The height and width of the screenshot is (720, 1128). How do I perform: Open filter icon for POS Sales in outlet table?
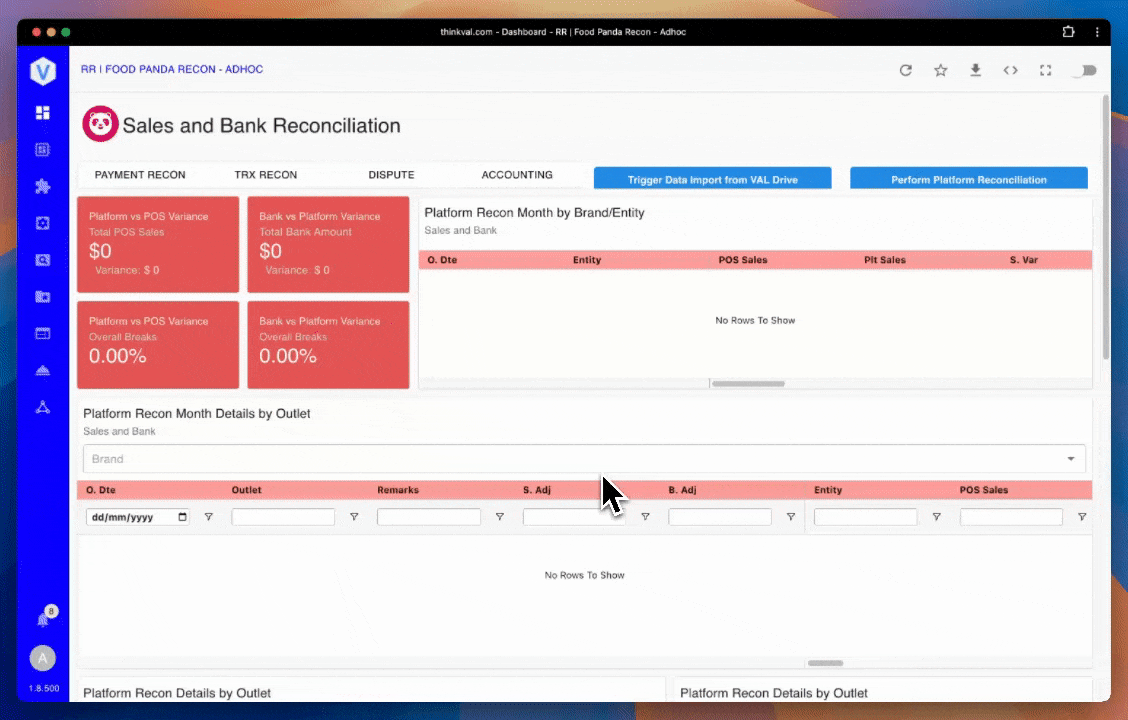tap(1082, 516)
